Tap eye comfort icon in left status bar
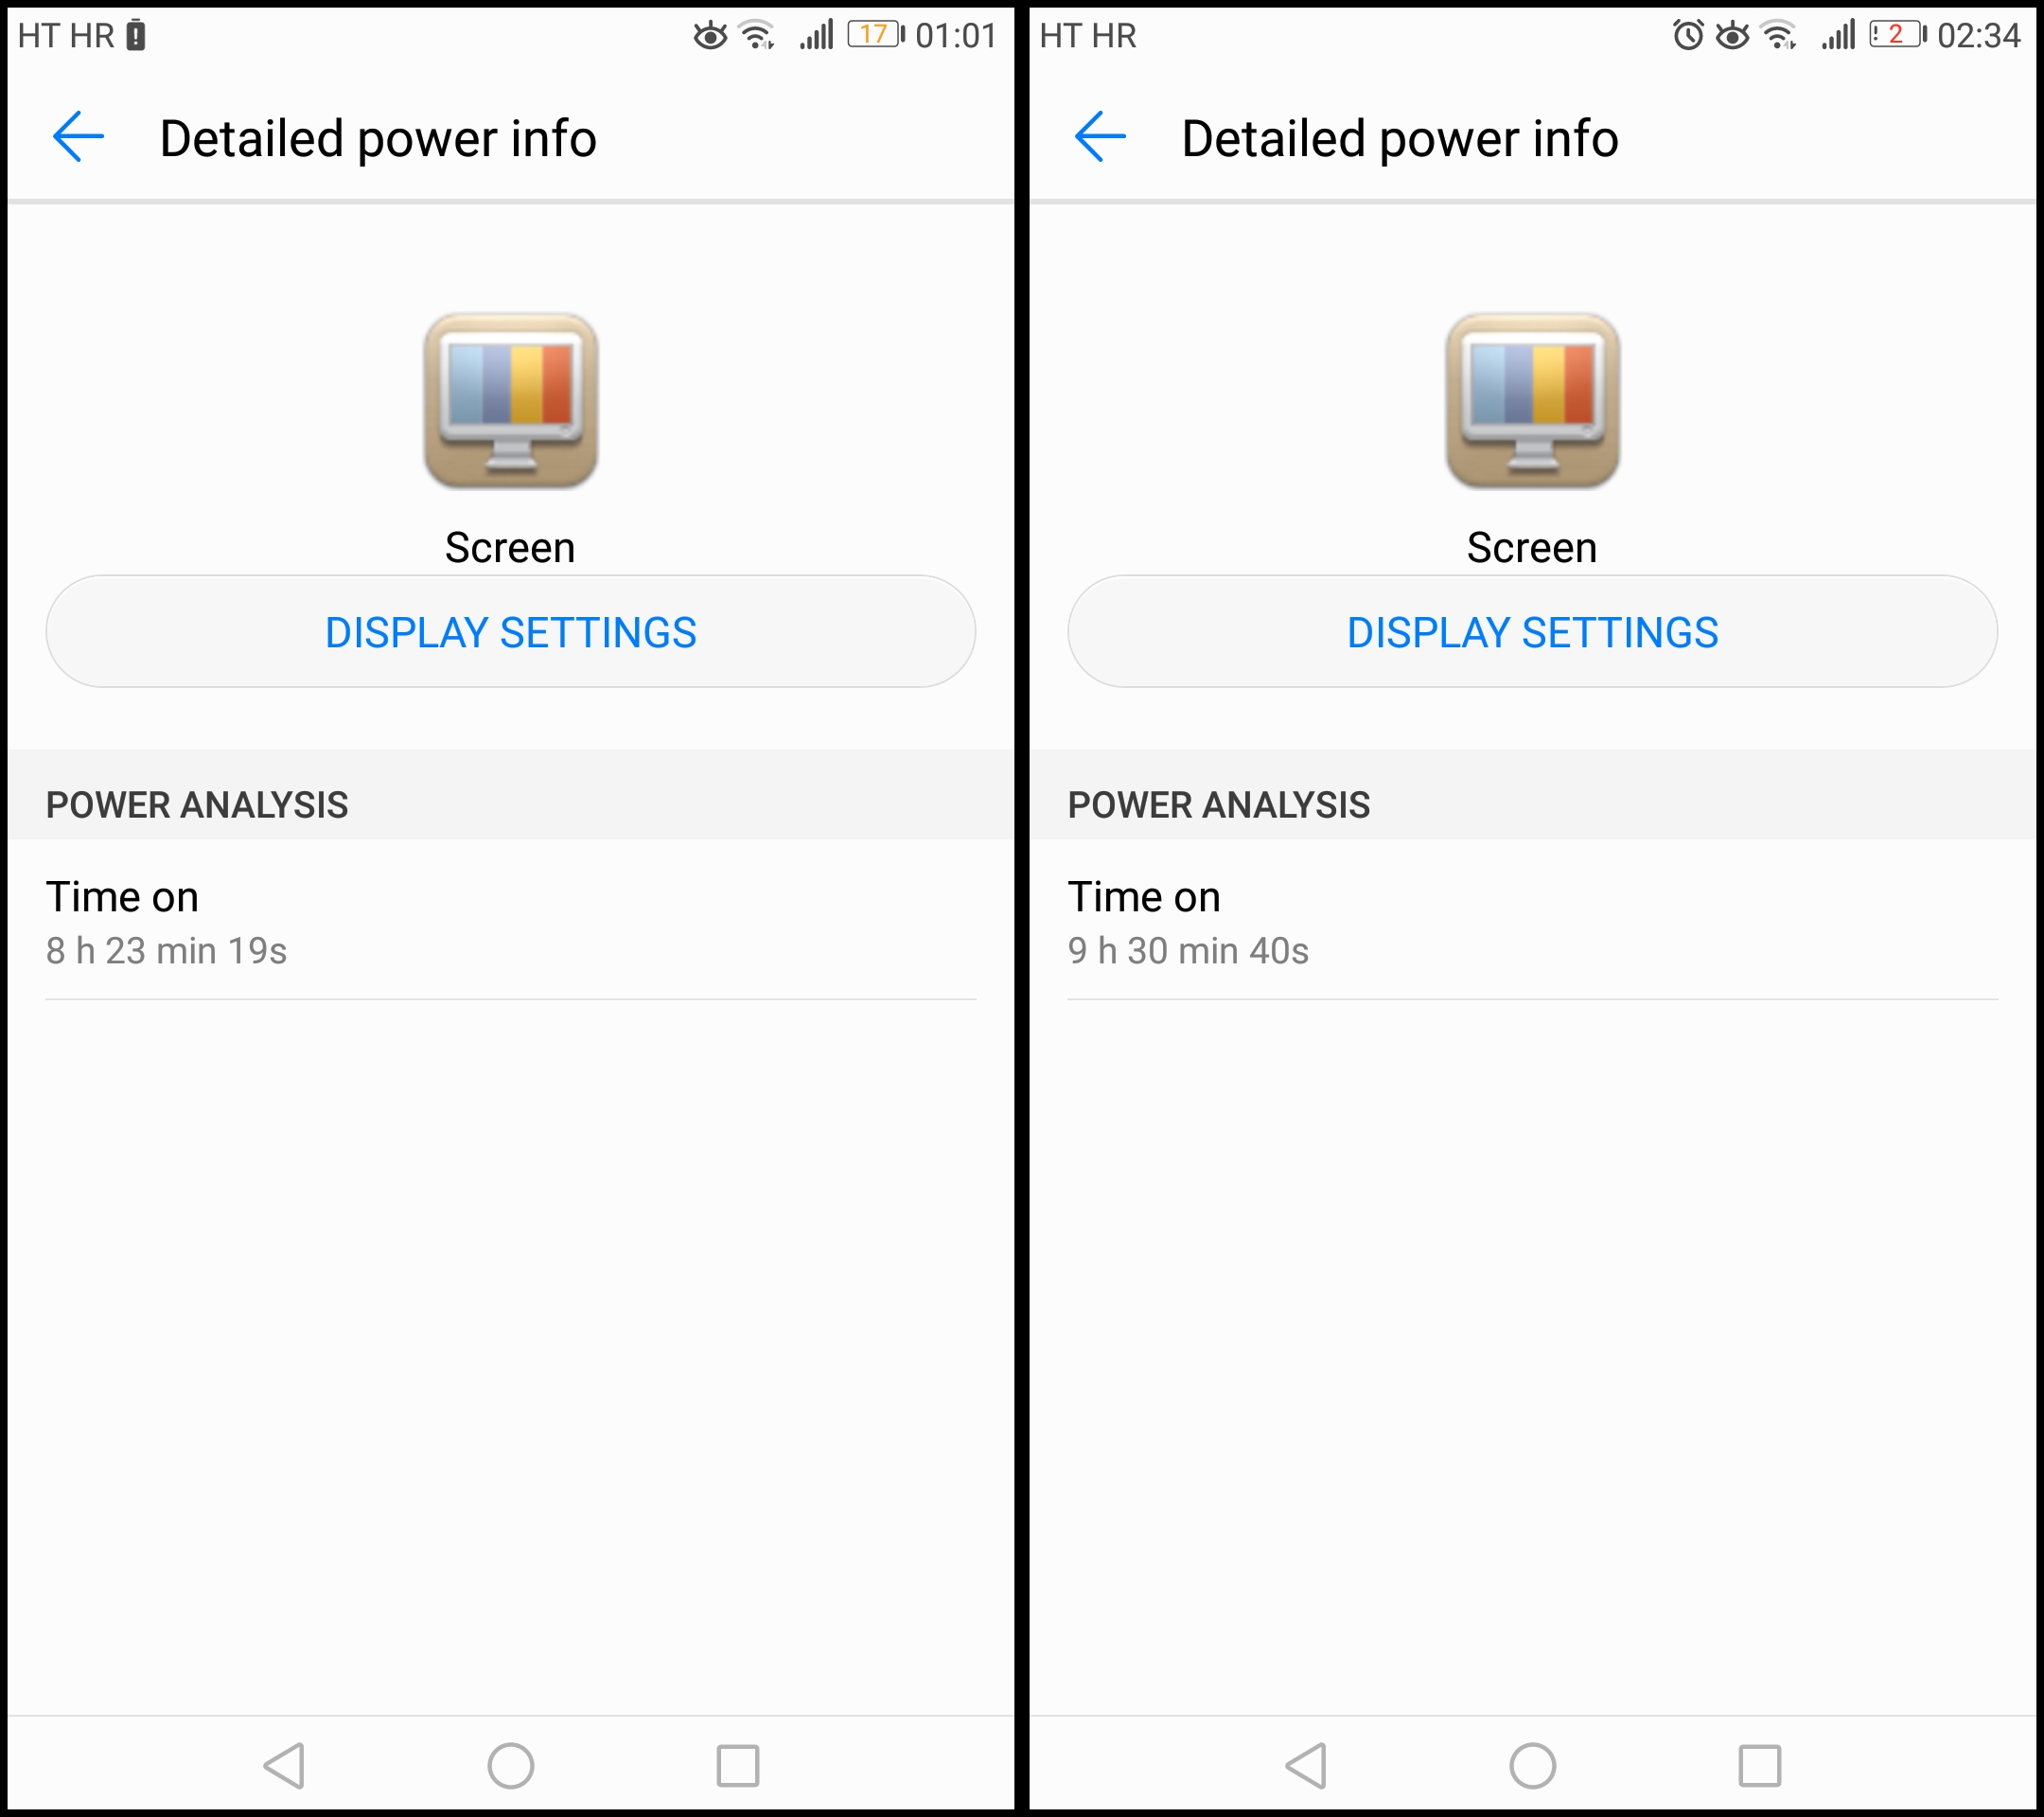 click(711, 35)
